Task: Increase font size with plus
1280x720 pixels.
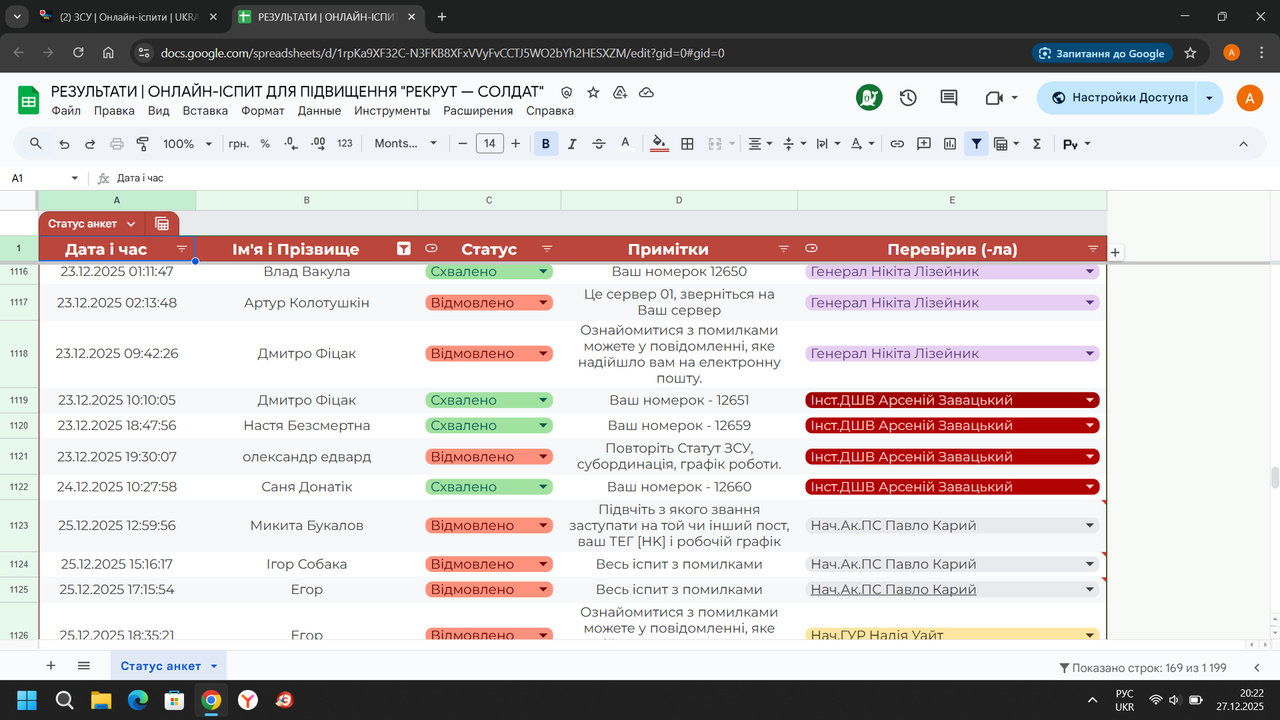Action: coord(516,144)
